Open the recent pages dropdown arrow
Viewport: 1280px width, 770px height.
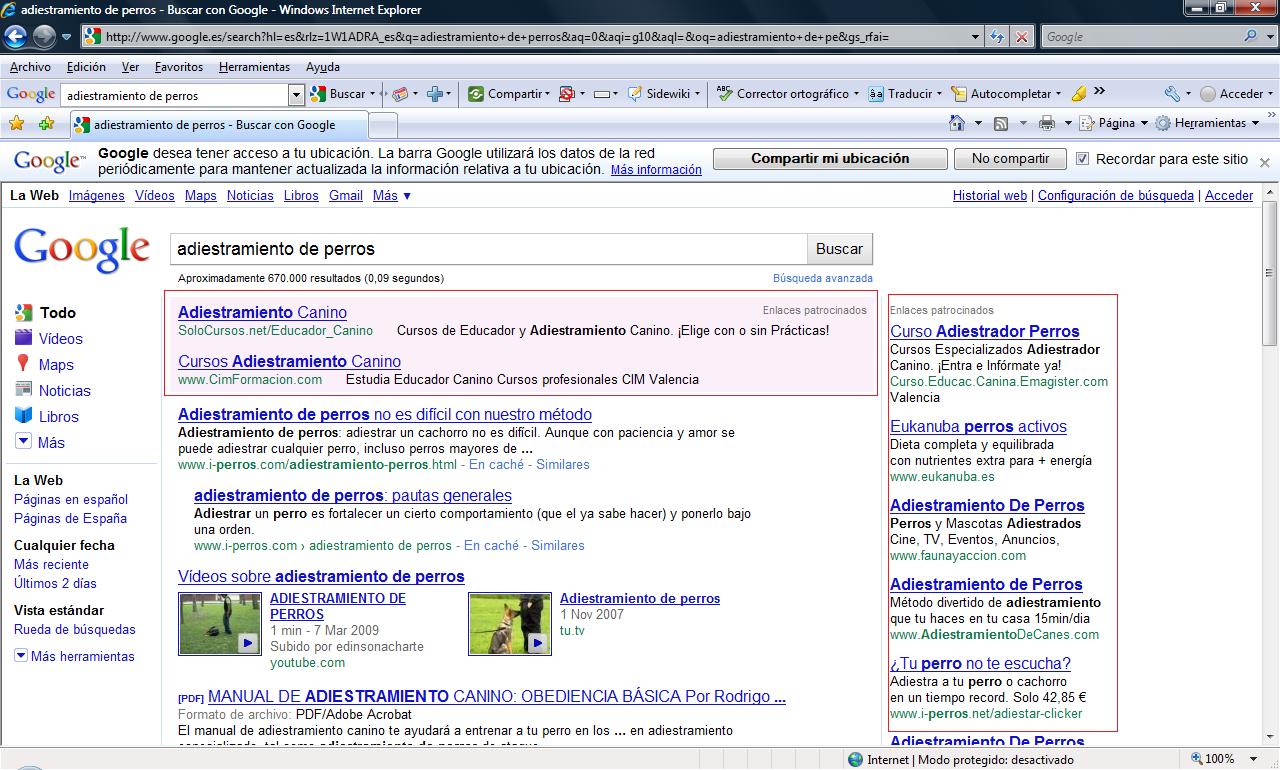click(66, 38)
